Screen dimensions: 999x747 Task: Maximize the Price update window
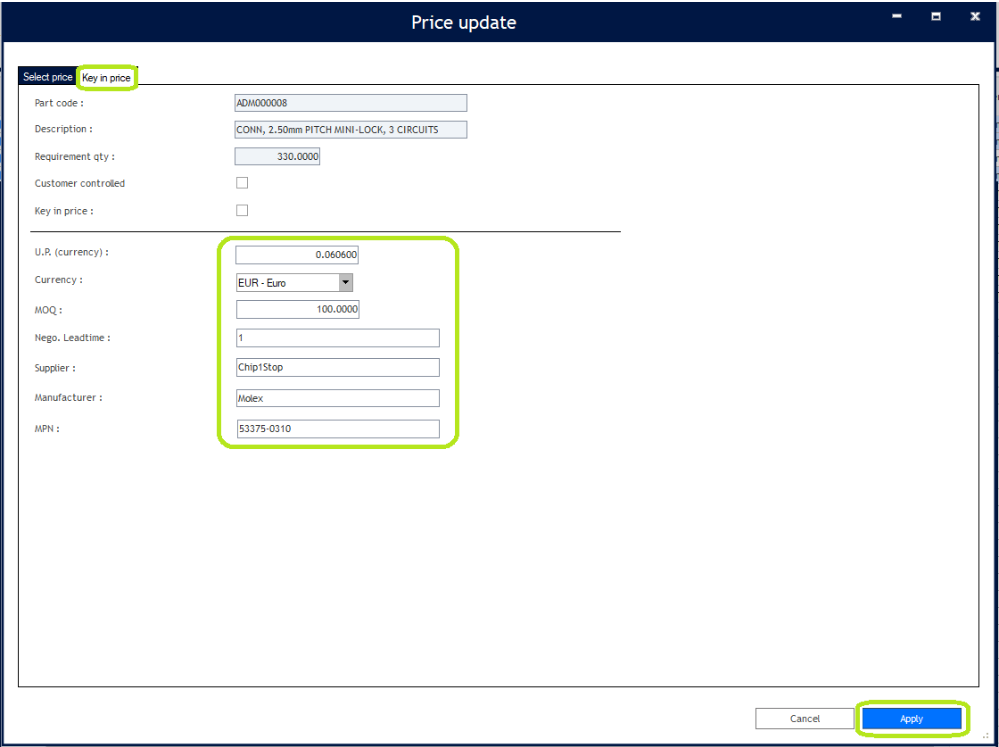click(935, 16)
